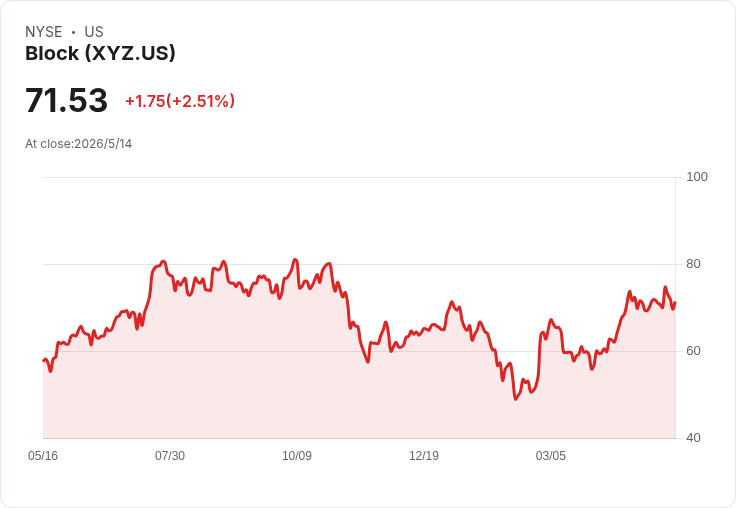736x508 pixels.
Task: Click the 60 label on price axis
Action: tap(693, 351)
